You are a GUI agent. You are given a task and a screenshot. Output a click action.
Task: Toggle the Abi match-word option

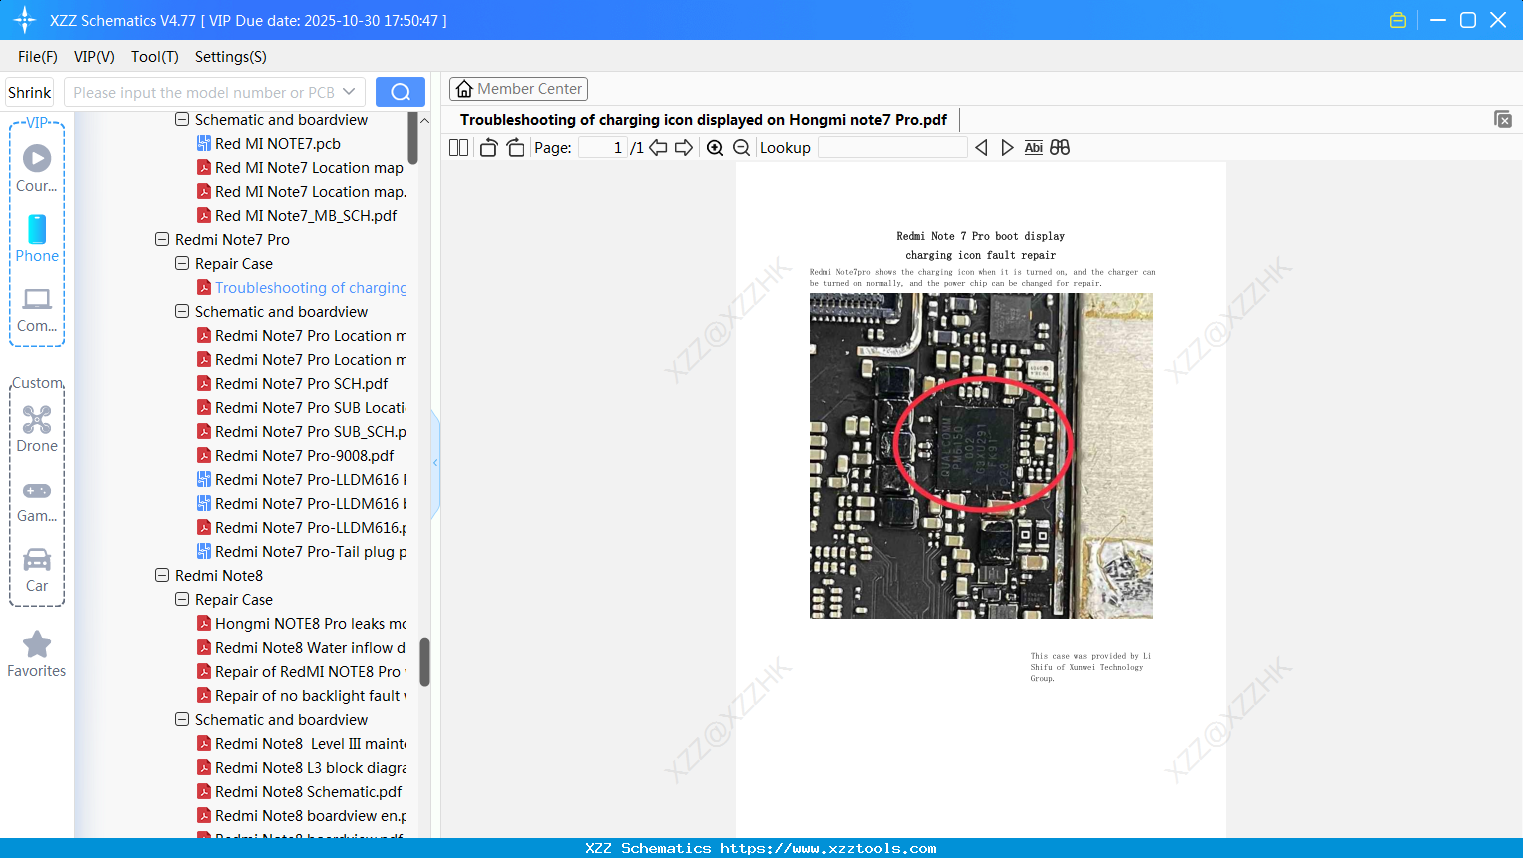tap(1033, 148)
